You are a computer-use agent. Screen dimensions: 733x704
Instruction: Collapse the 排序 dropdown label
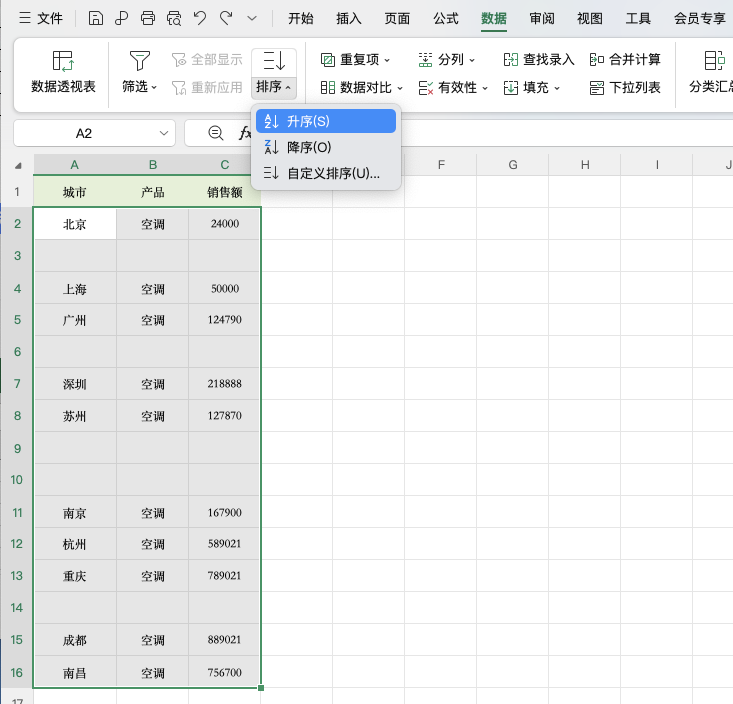[274, 87]
